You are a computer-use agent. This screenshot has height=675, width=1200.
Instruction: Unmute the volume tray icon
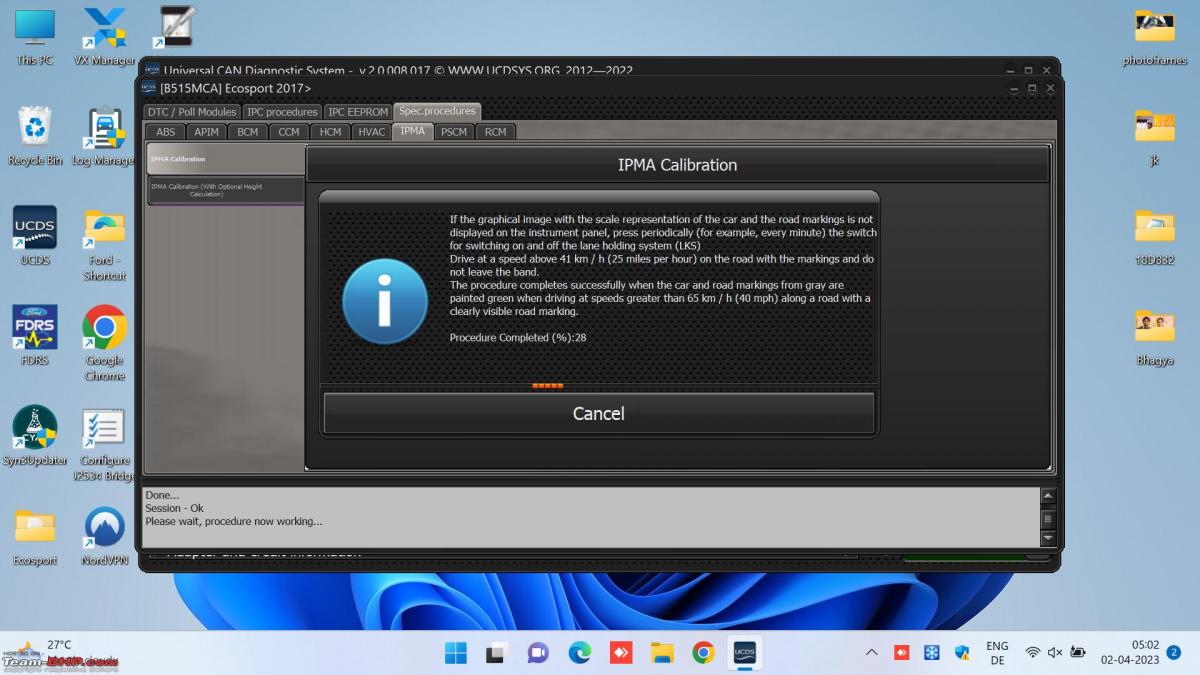[x=1055, y=653]
